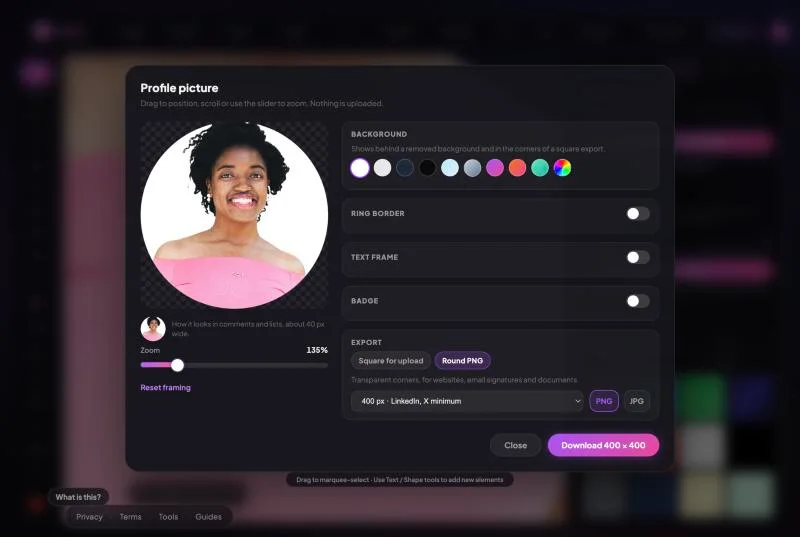Switch on the Badge toggle
This screenshot has height=537, width=800.
(x=638, y=301)
